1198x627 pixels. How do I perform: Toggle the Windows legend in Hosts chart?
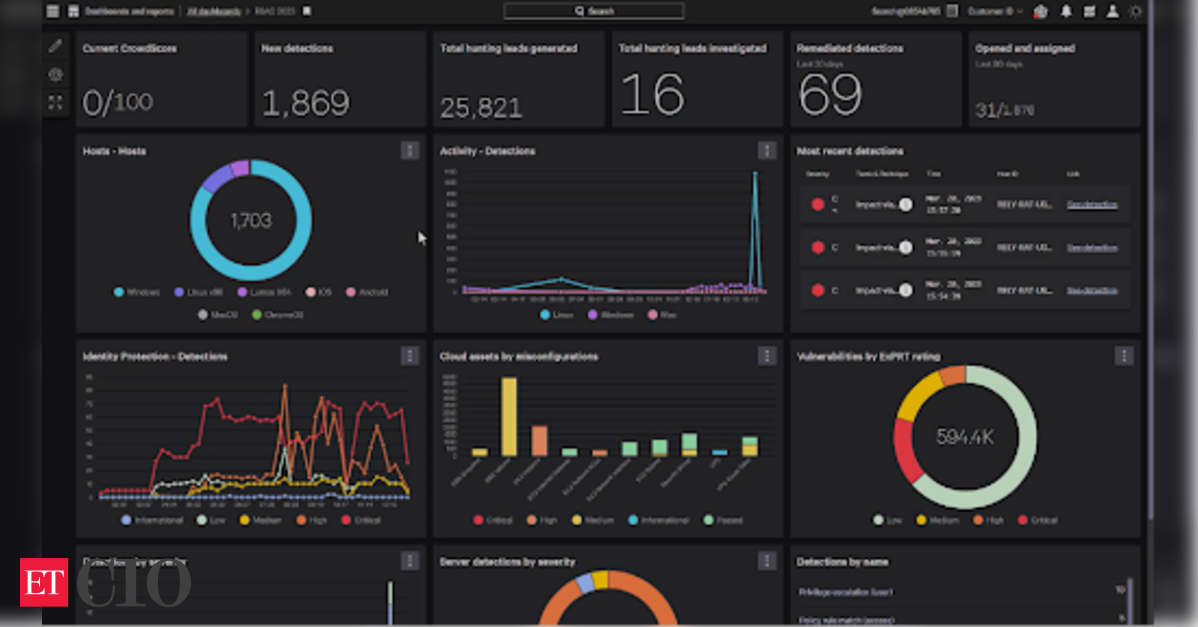click(x=139, y=293)
